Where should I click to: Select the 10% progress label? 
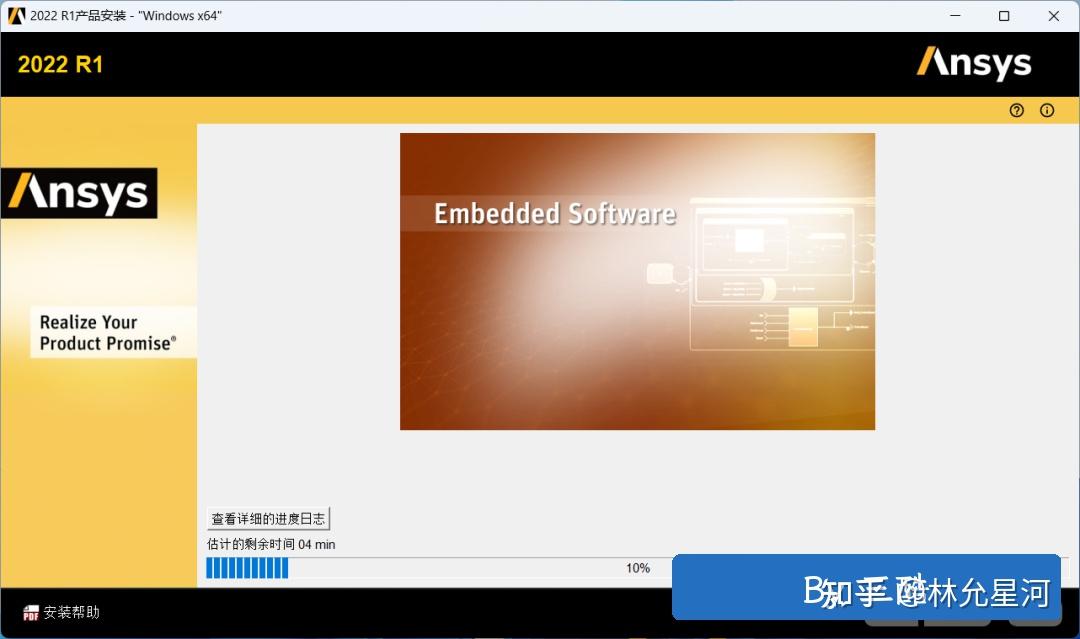coord(639,567)
